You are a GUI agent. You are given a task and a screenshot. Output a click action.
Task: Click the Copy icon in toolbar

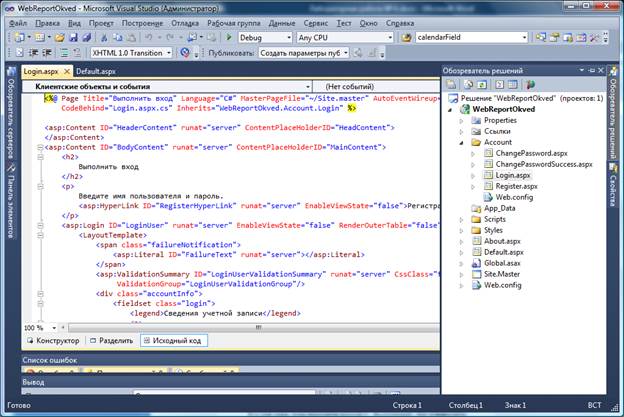[117, 38]
